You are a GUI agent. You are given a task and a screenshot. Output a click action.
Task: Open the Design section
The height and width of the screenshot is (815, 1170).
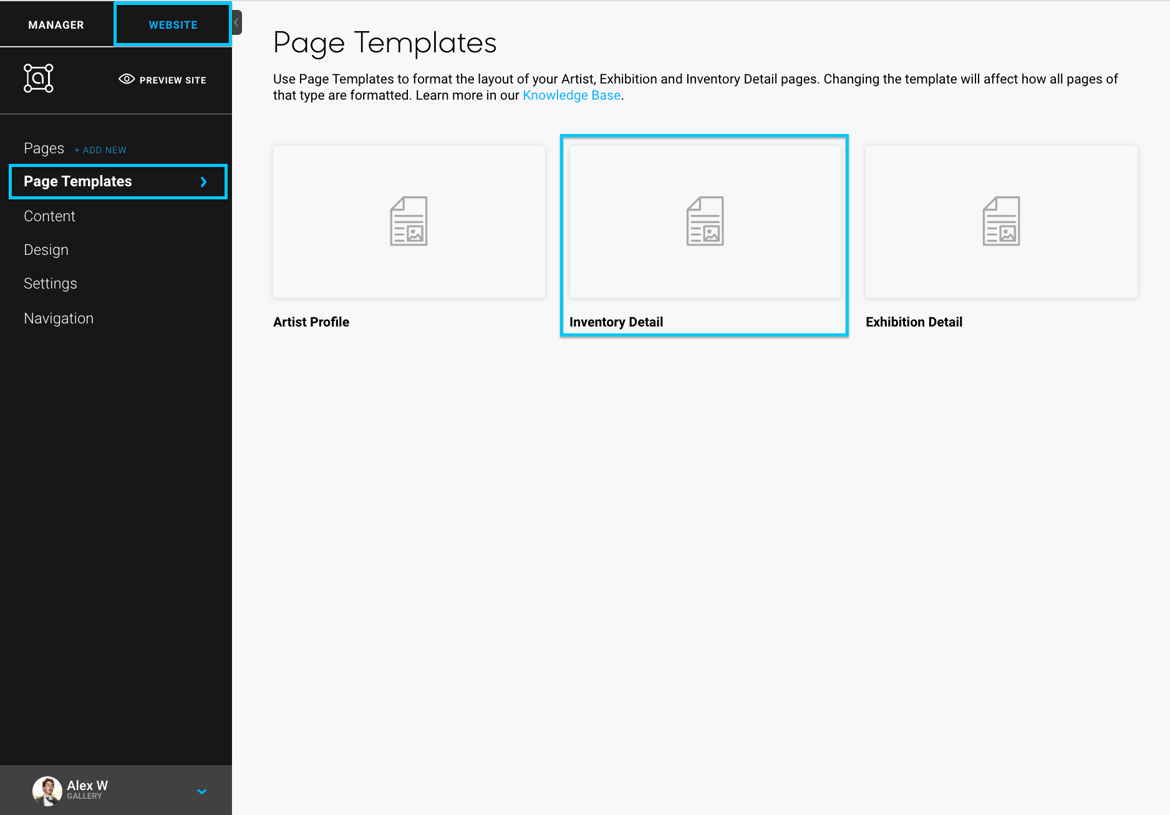coord(46,250)
